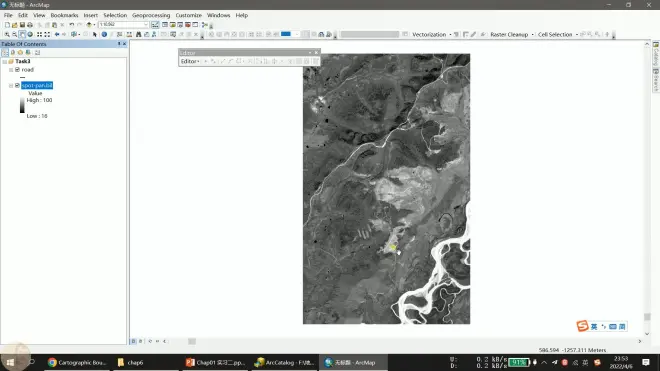Open the TOC Options icon
The image size is (660, 371).
click(37, 53)
